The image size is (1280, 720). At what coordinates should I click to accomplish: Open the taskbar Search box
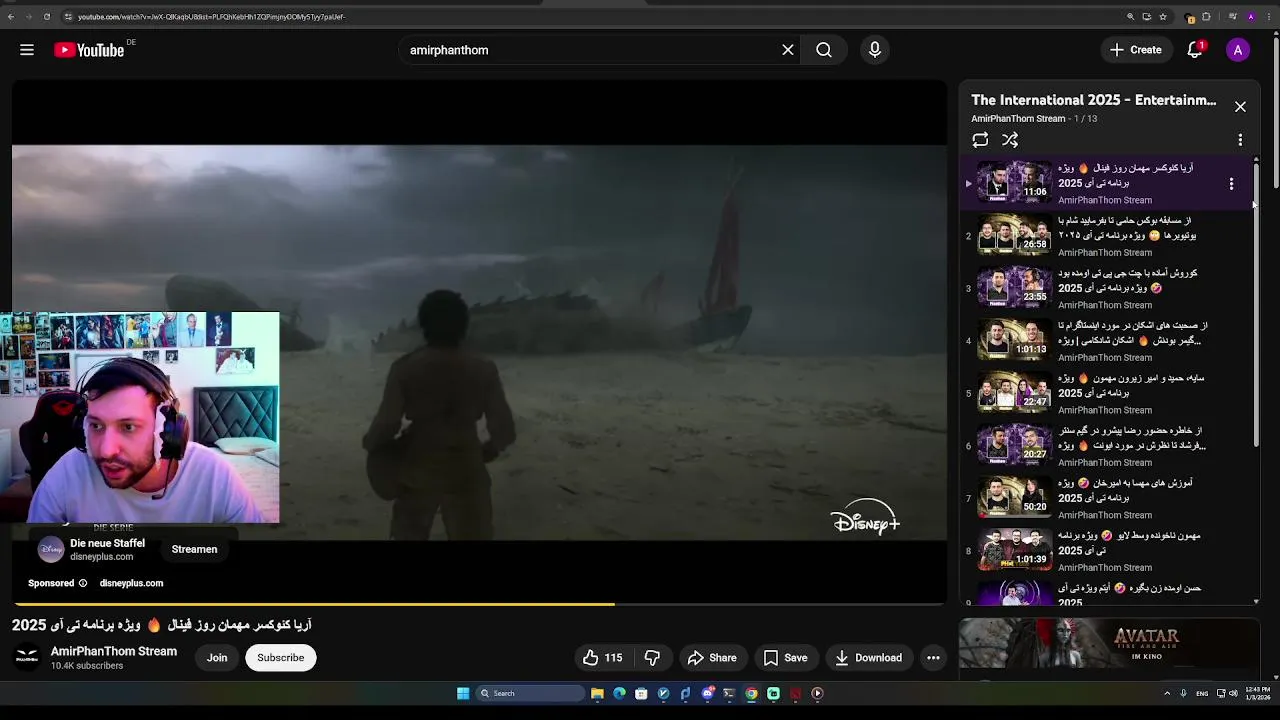530,693
